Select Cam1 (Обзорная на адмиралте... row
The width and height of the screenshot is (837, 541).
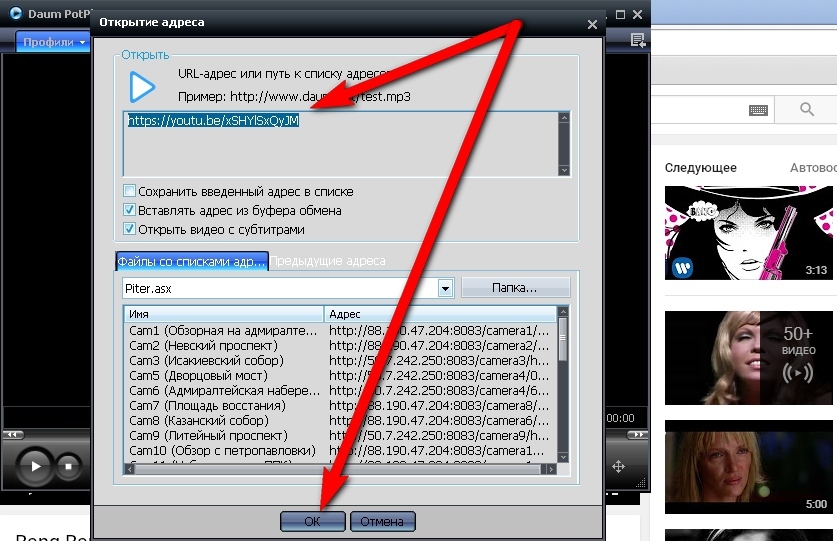(x=340, y=331)
